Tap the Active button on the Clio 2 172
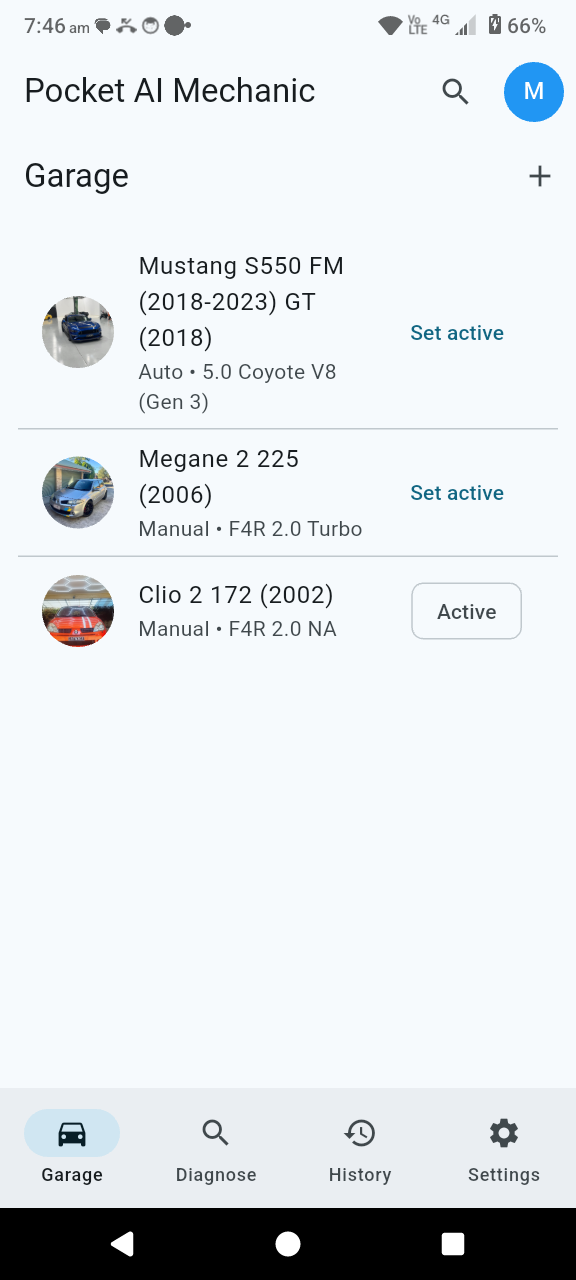Screen dimensions: 576x1280 click(466, 610)
